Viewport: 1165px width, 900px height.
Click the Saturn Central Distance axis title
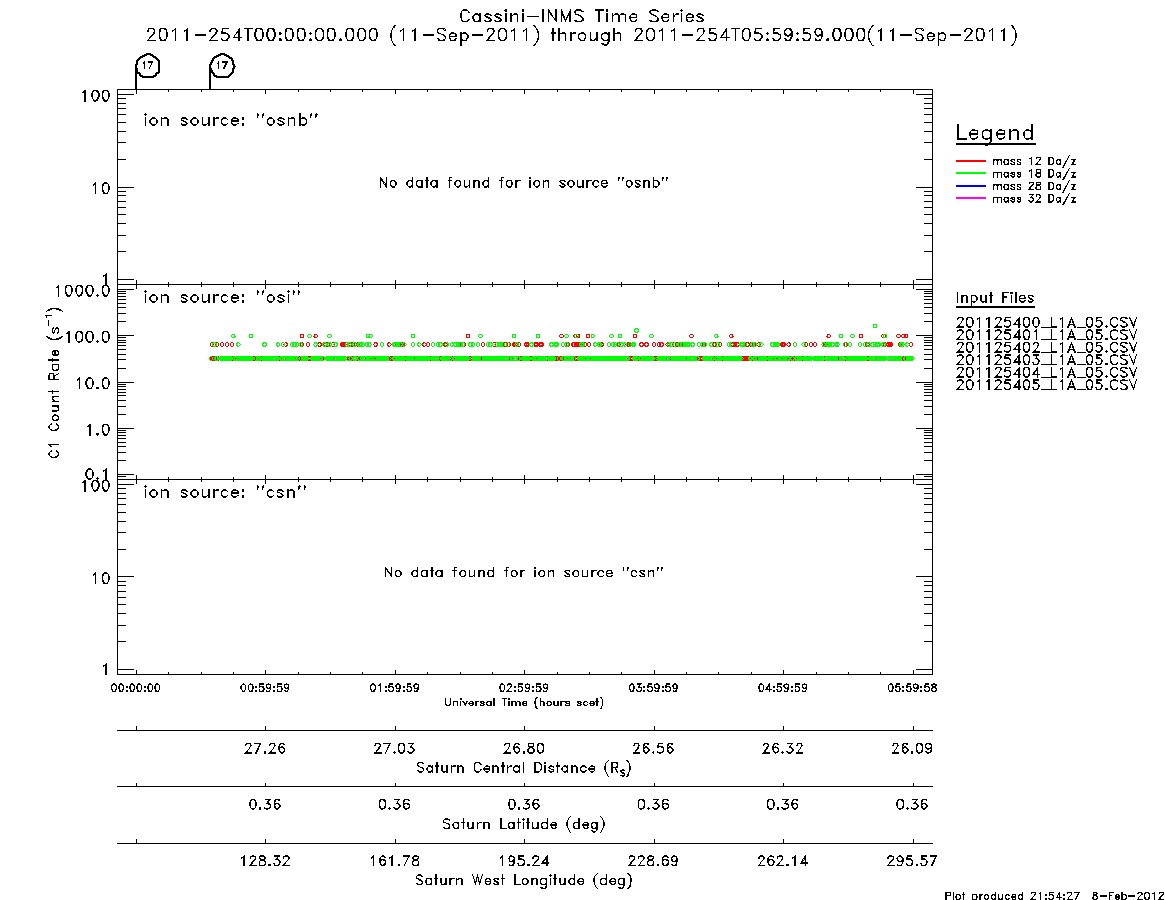point(524,768)
